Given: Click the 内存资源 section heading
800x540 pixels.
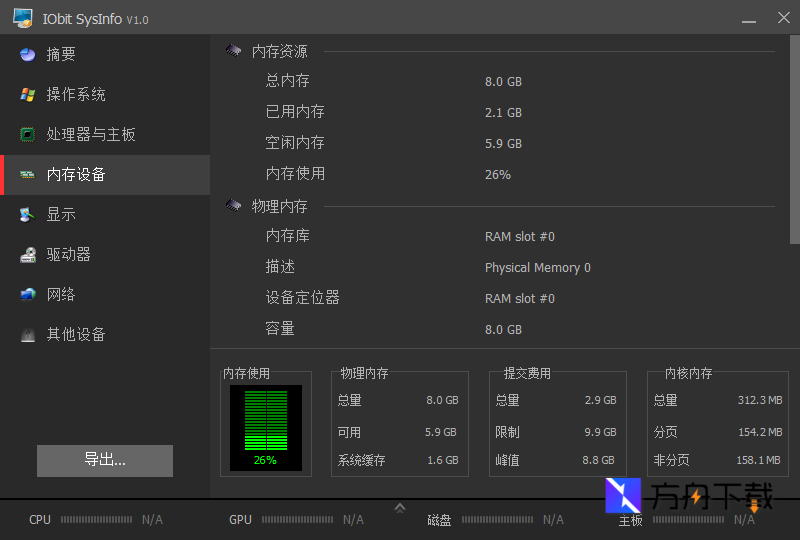Looking at the screenshot, I should (280, 51).
